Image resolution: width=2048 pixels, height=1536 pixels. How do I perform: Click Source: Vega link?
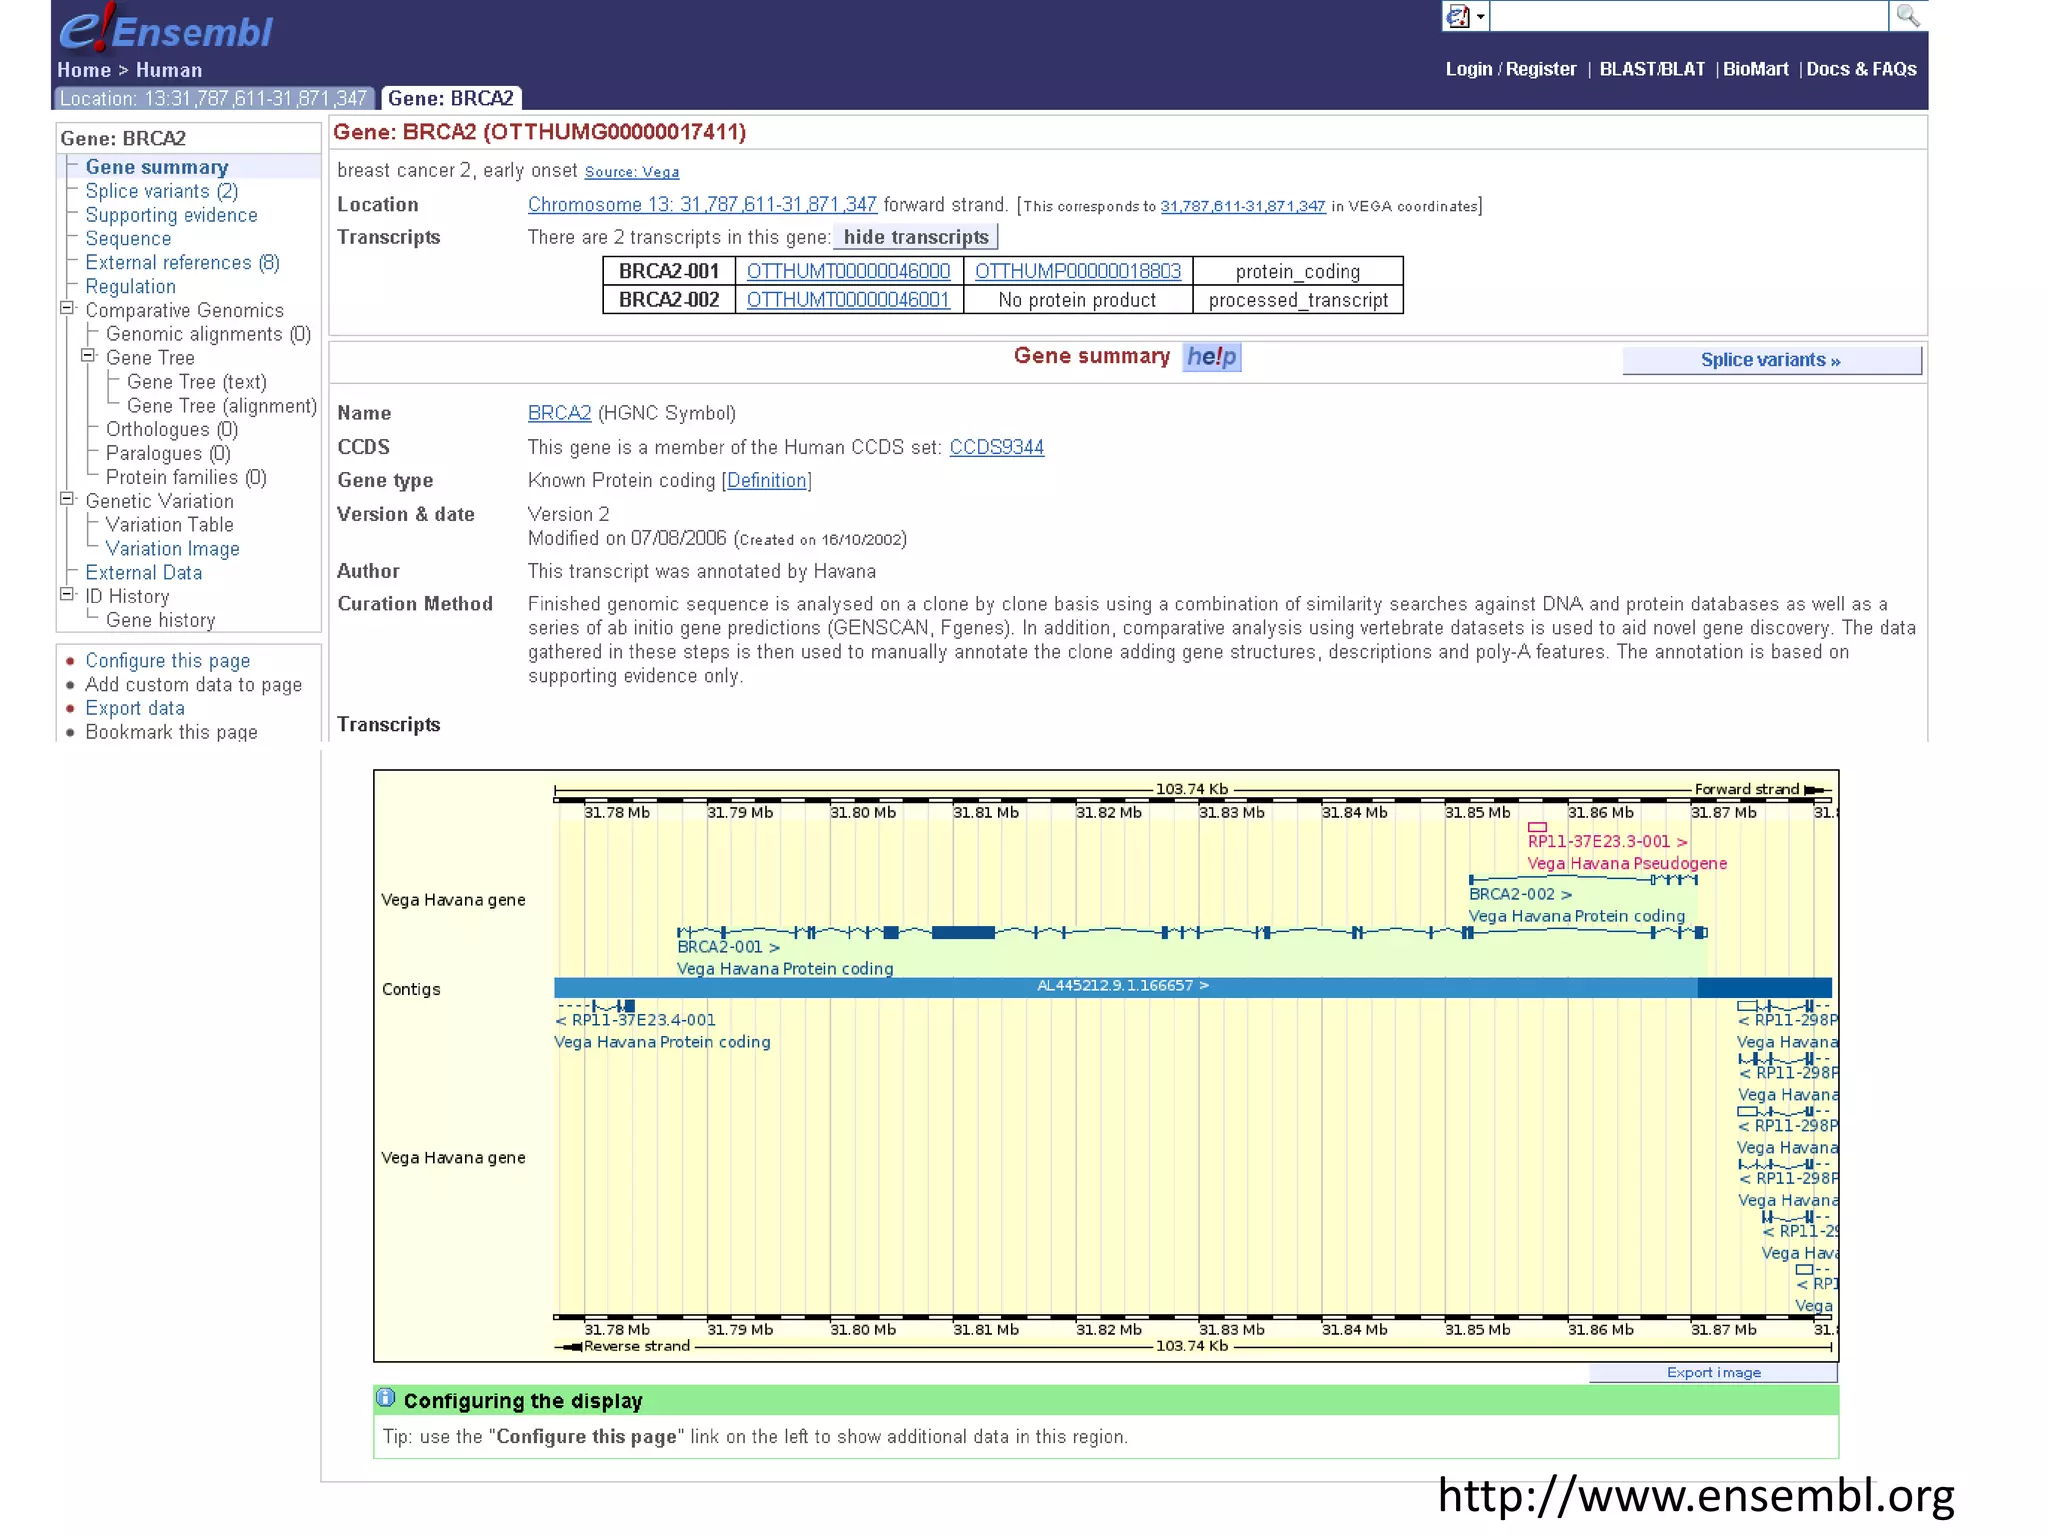(632, 172)
